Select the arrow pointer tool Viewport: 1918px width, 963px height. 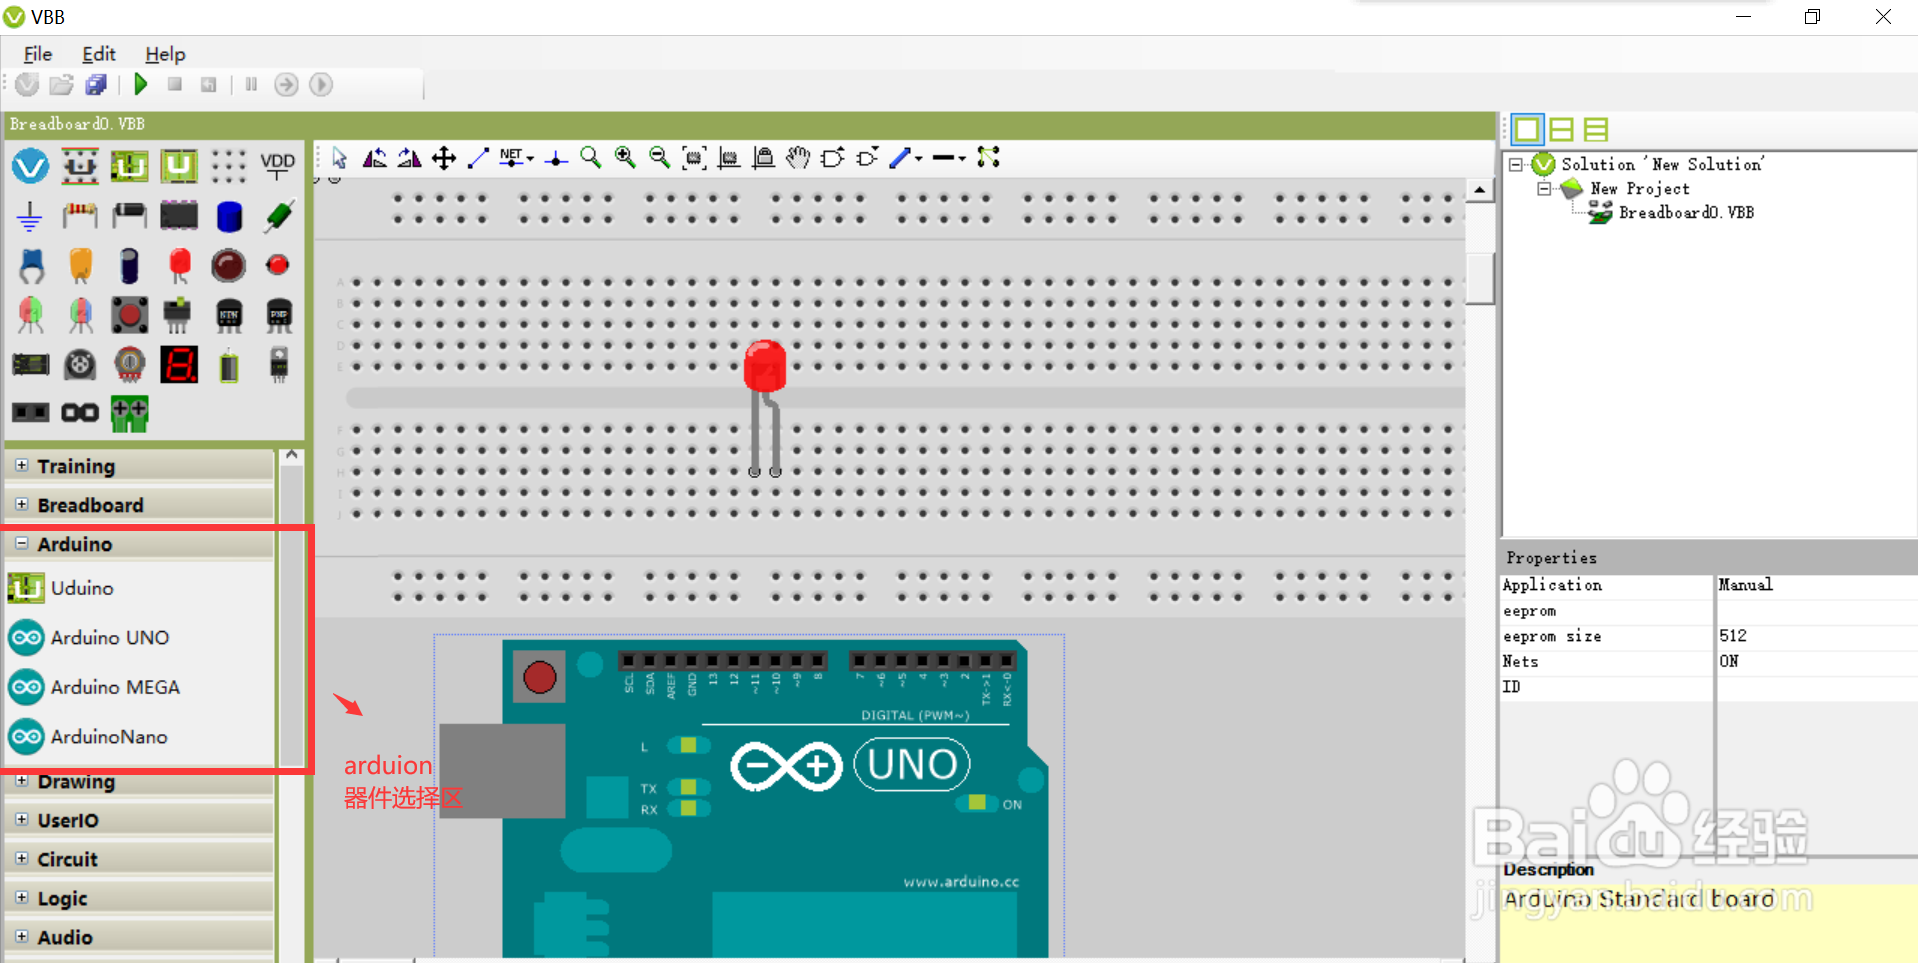point(340,158)
